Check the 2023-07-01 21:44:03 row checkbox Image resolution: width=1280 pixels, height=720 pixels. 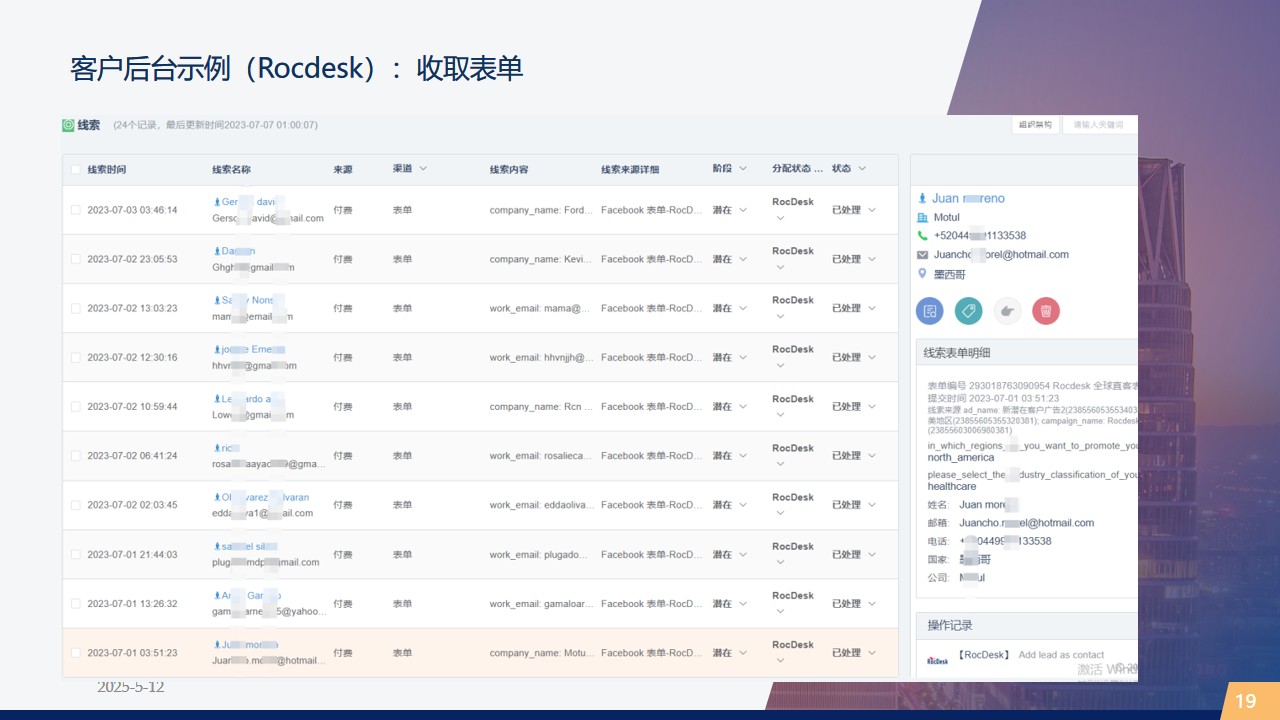click(x=76, y=554)
